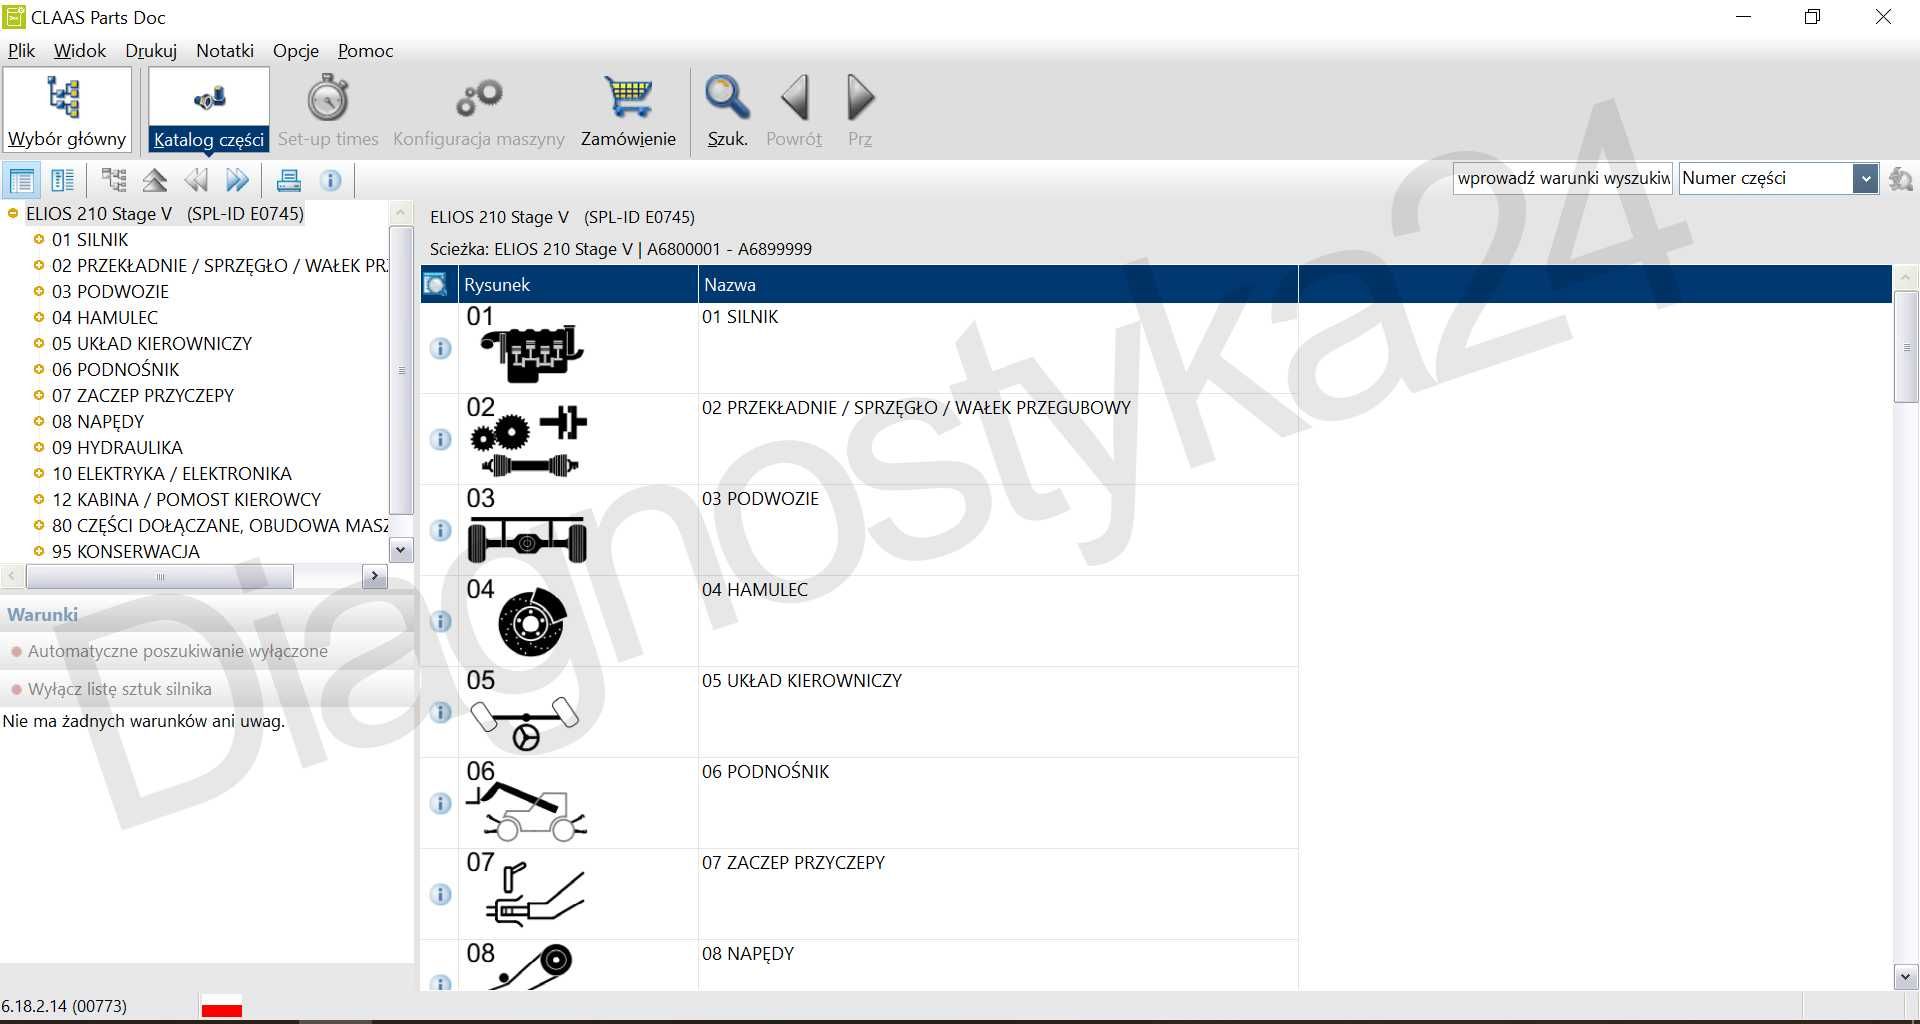Collapse the ELIOS 210 Stage V tree root
This screenshot has height=1024, width=1920.
point(13,213)
